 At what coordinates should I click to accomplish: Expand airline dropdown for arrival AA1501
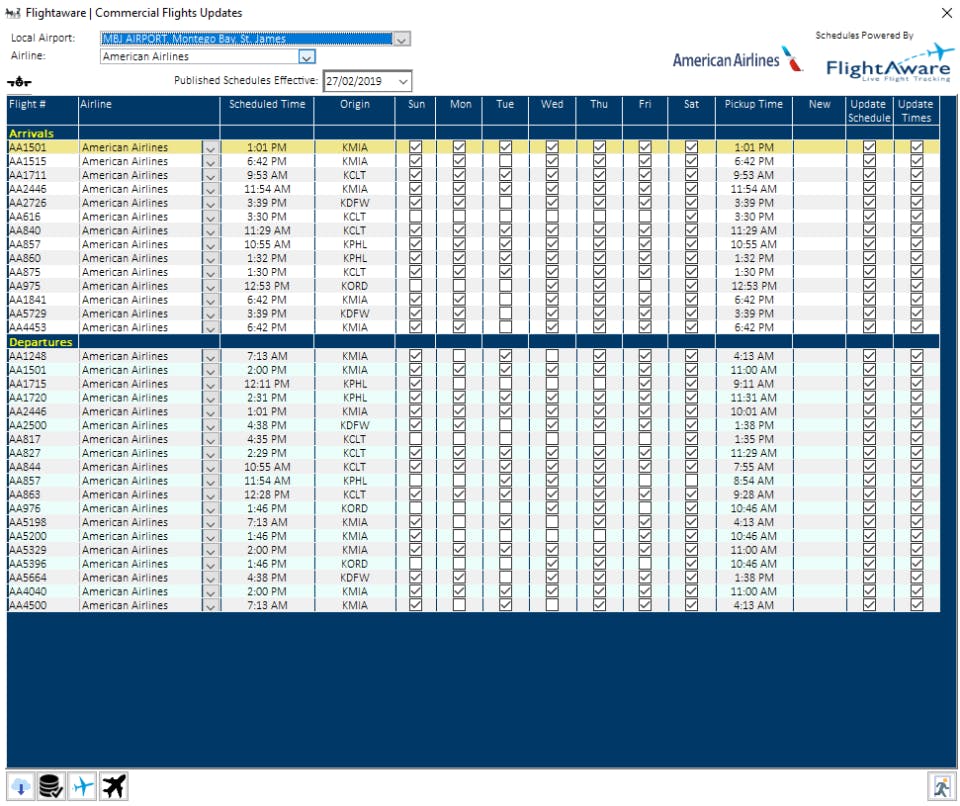[210, 148]
